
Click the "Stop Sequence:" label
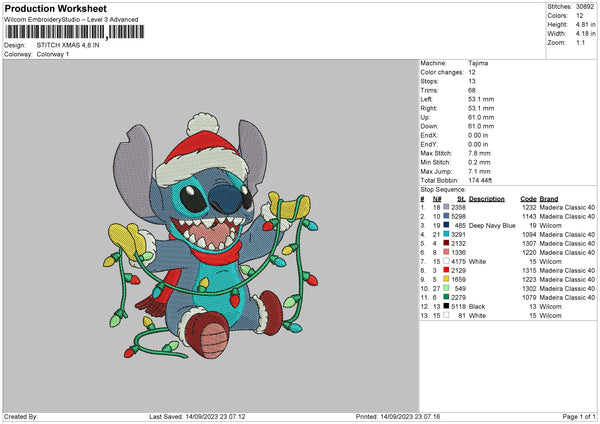[443, 189]
